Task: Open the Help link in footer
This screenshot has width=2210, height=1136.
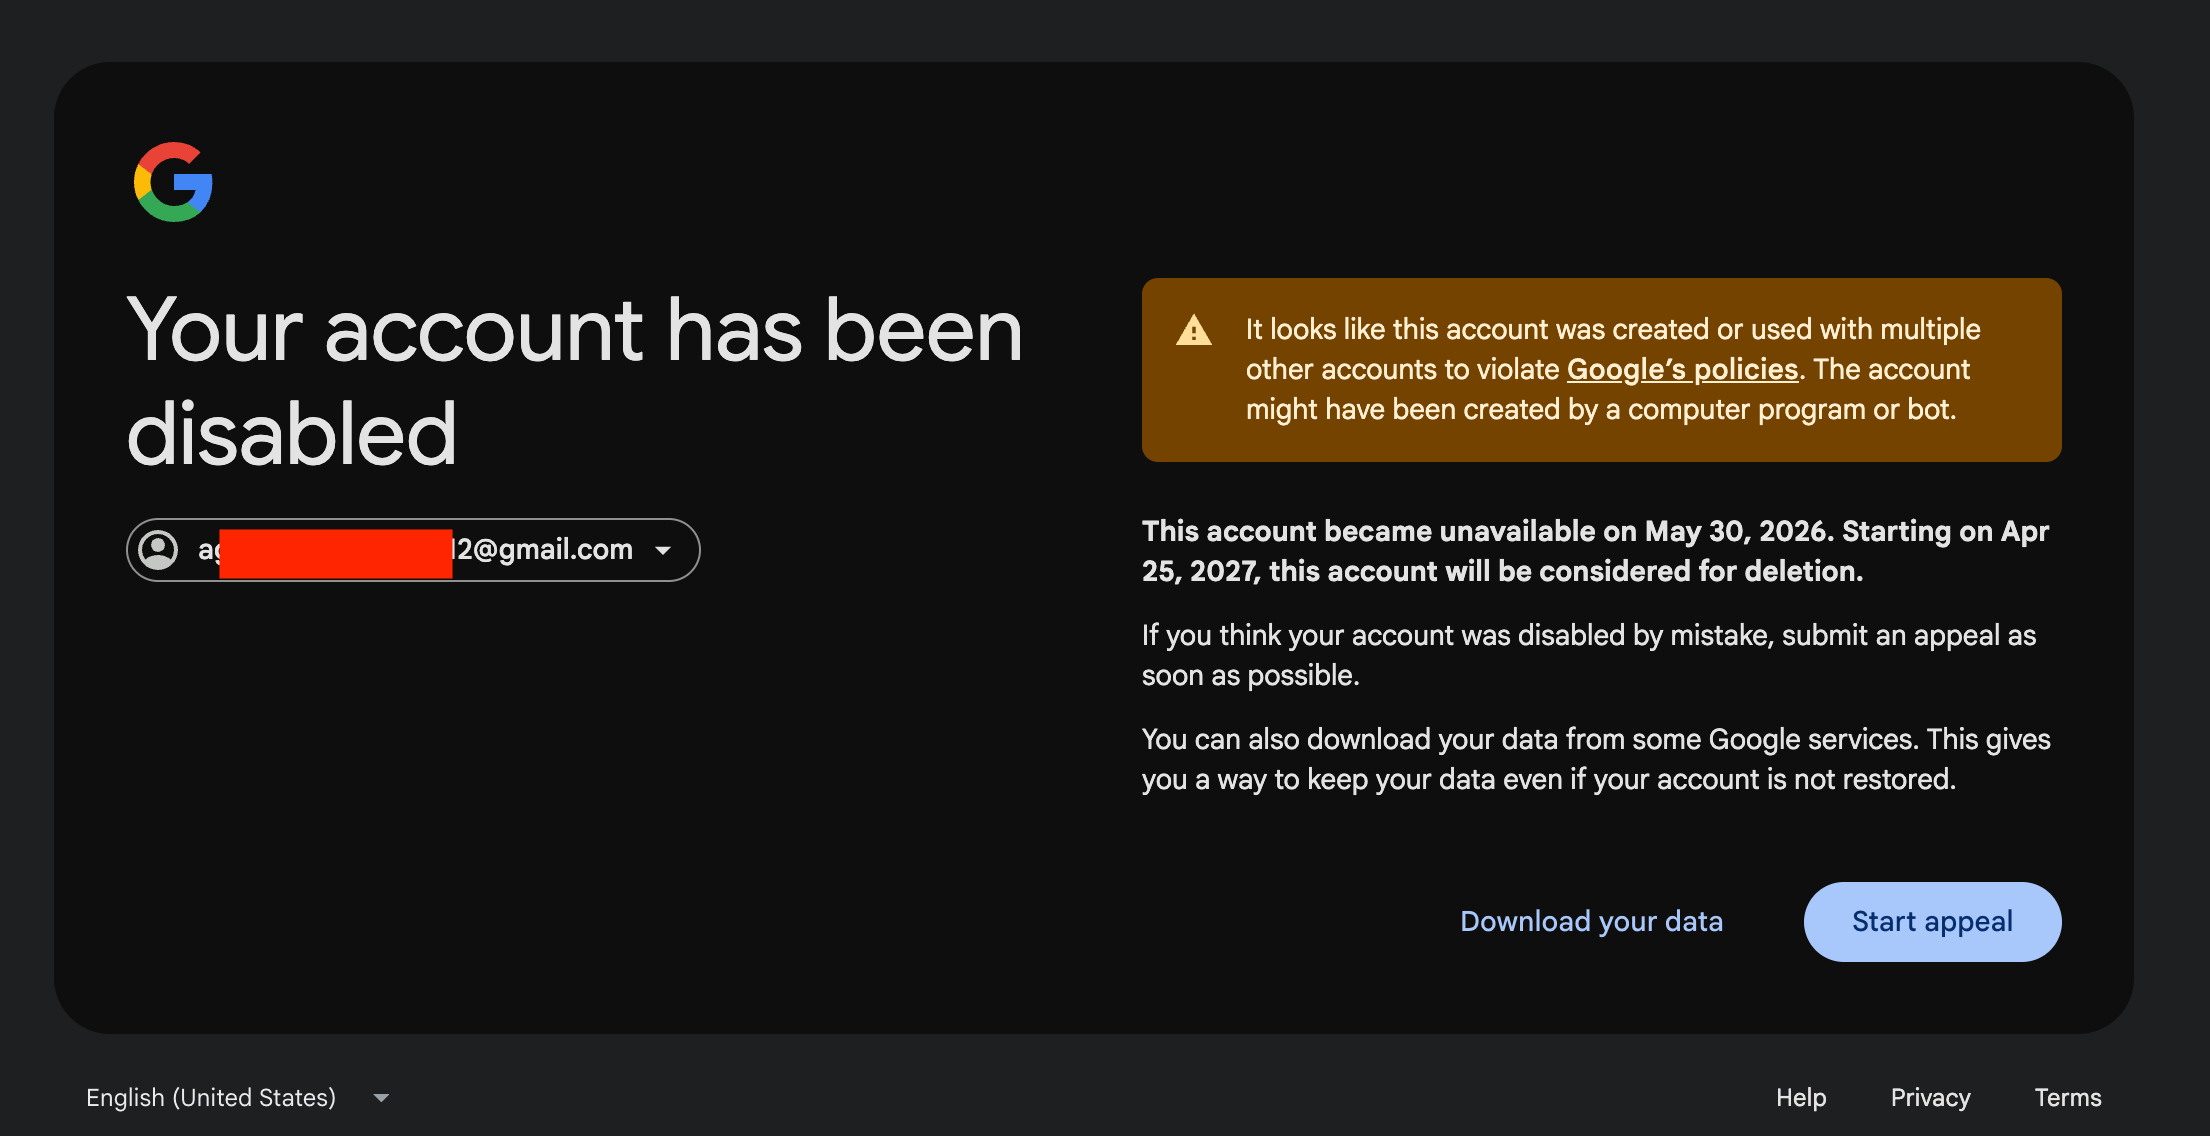Action: coord(1801,1097)
